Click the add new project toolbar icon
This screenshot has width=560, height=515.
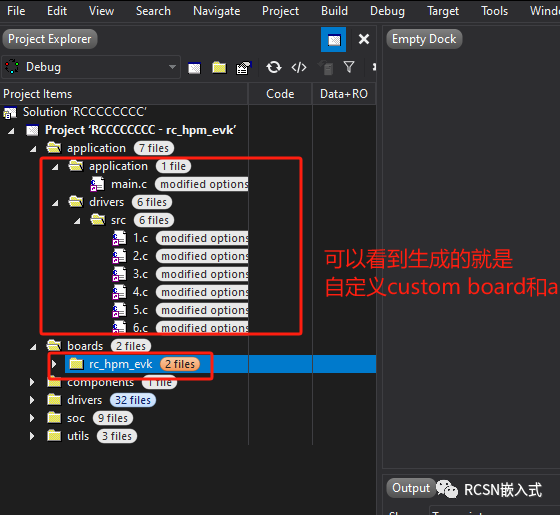coord(194,68)
